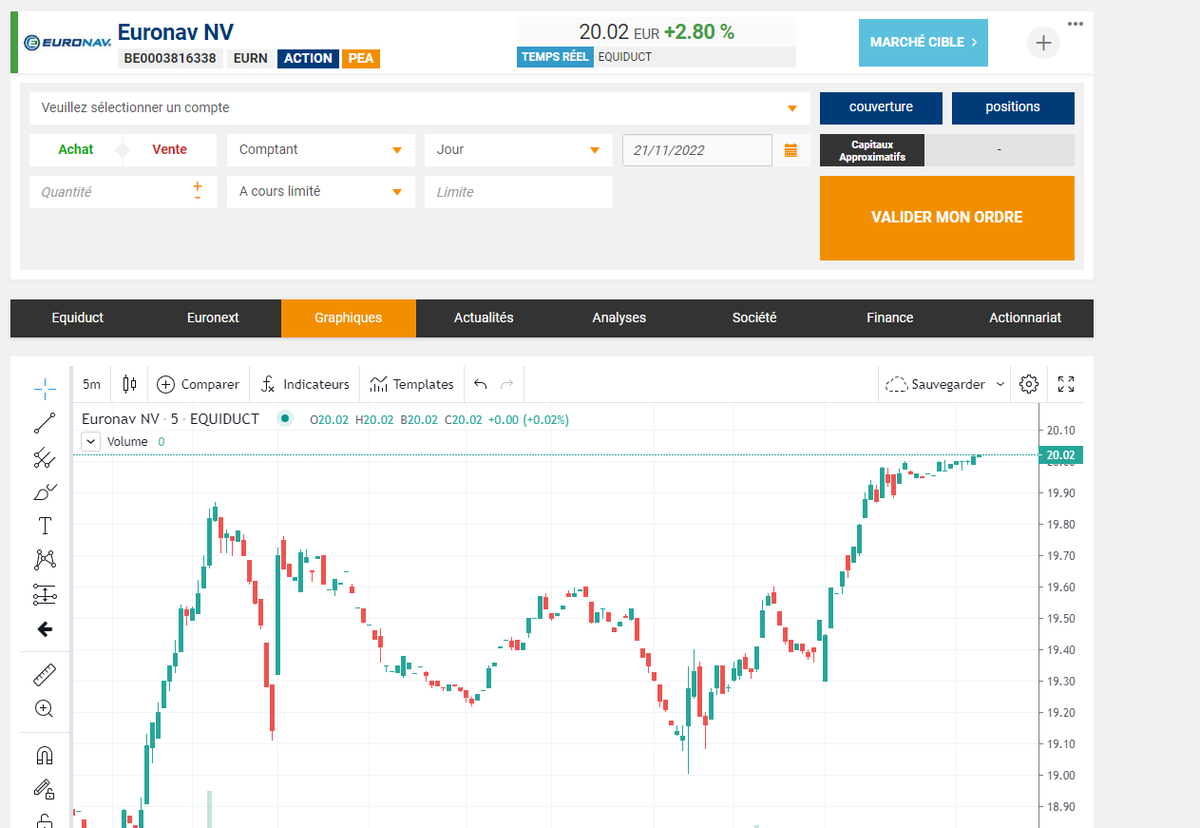Image resolution: width=1200 pixels, height=828 pixels.
Task: Collapse the Volume indicator legend
Action: tap(90, 441)
